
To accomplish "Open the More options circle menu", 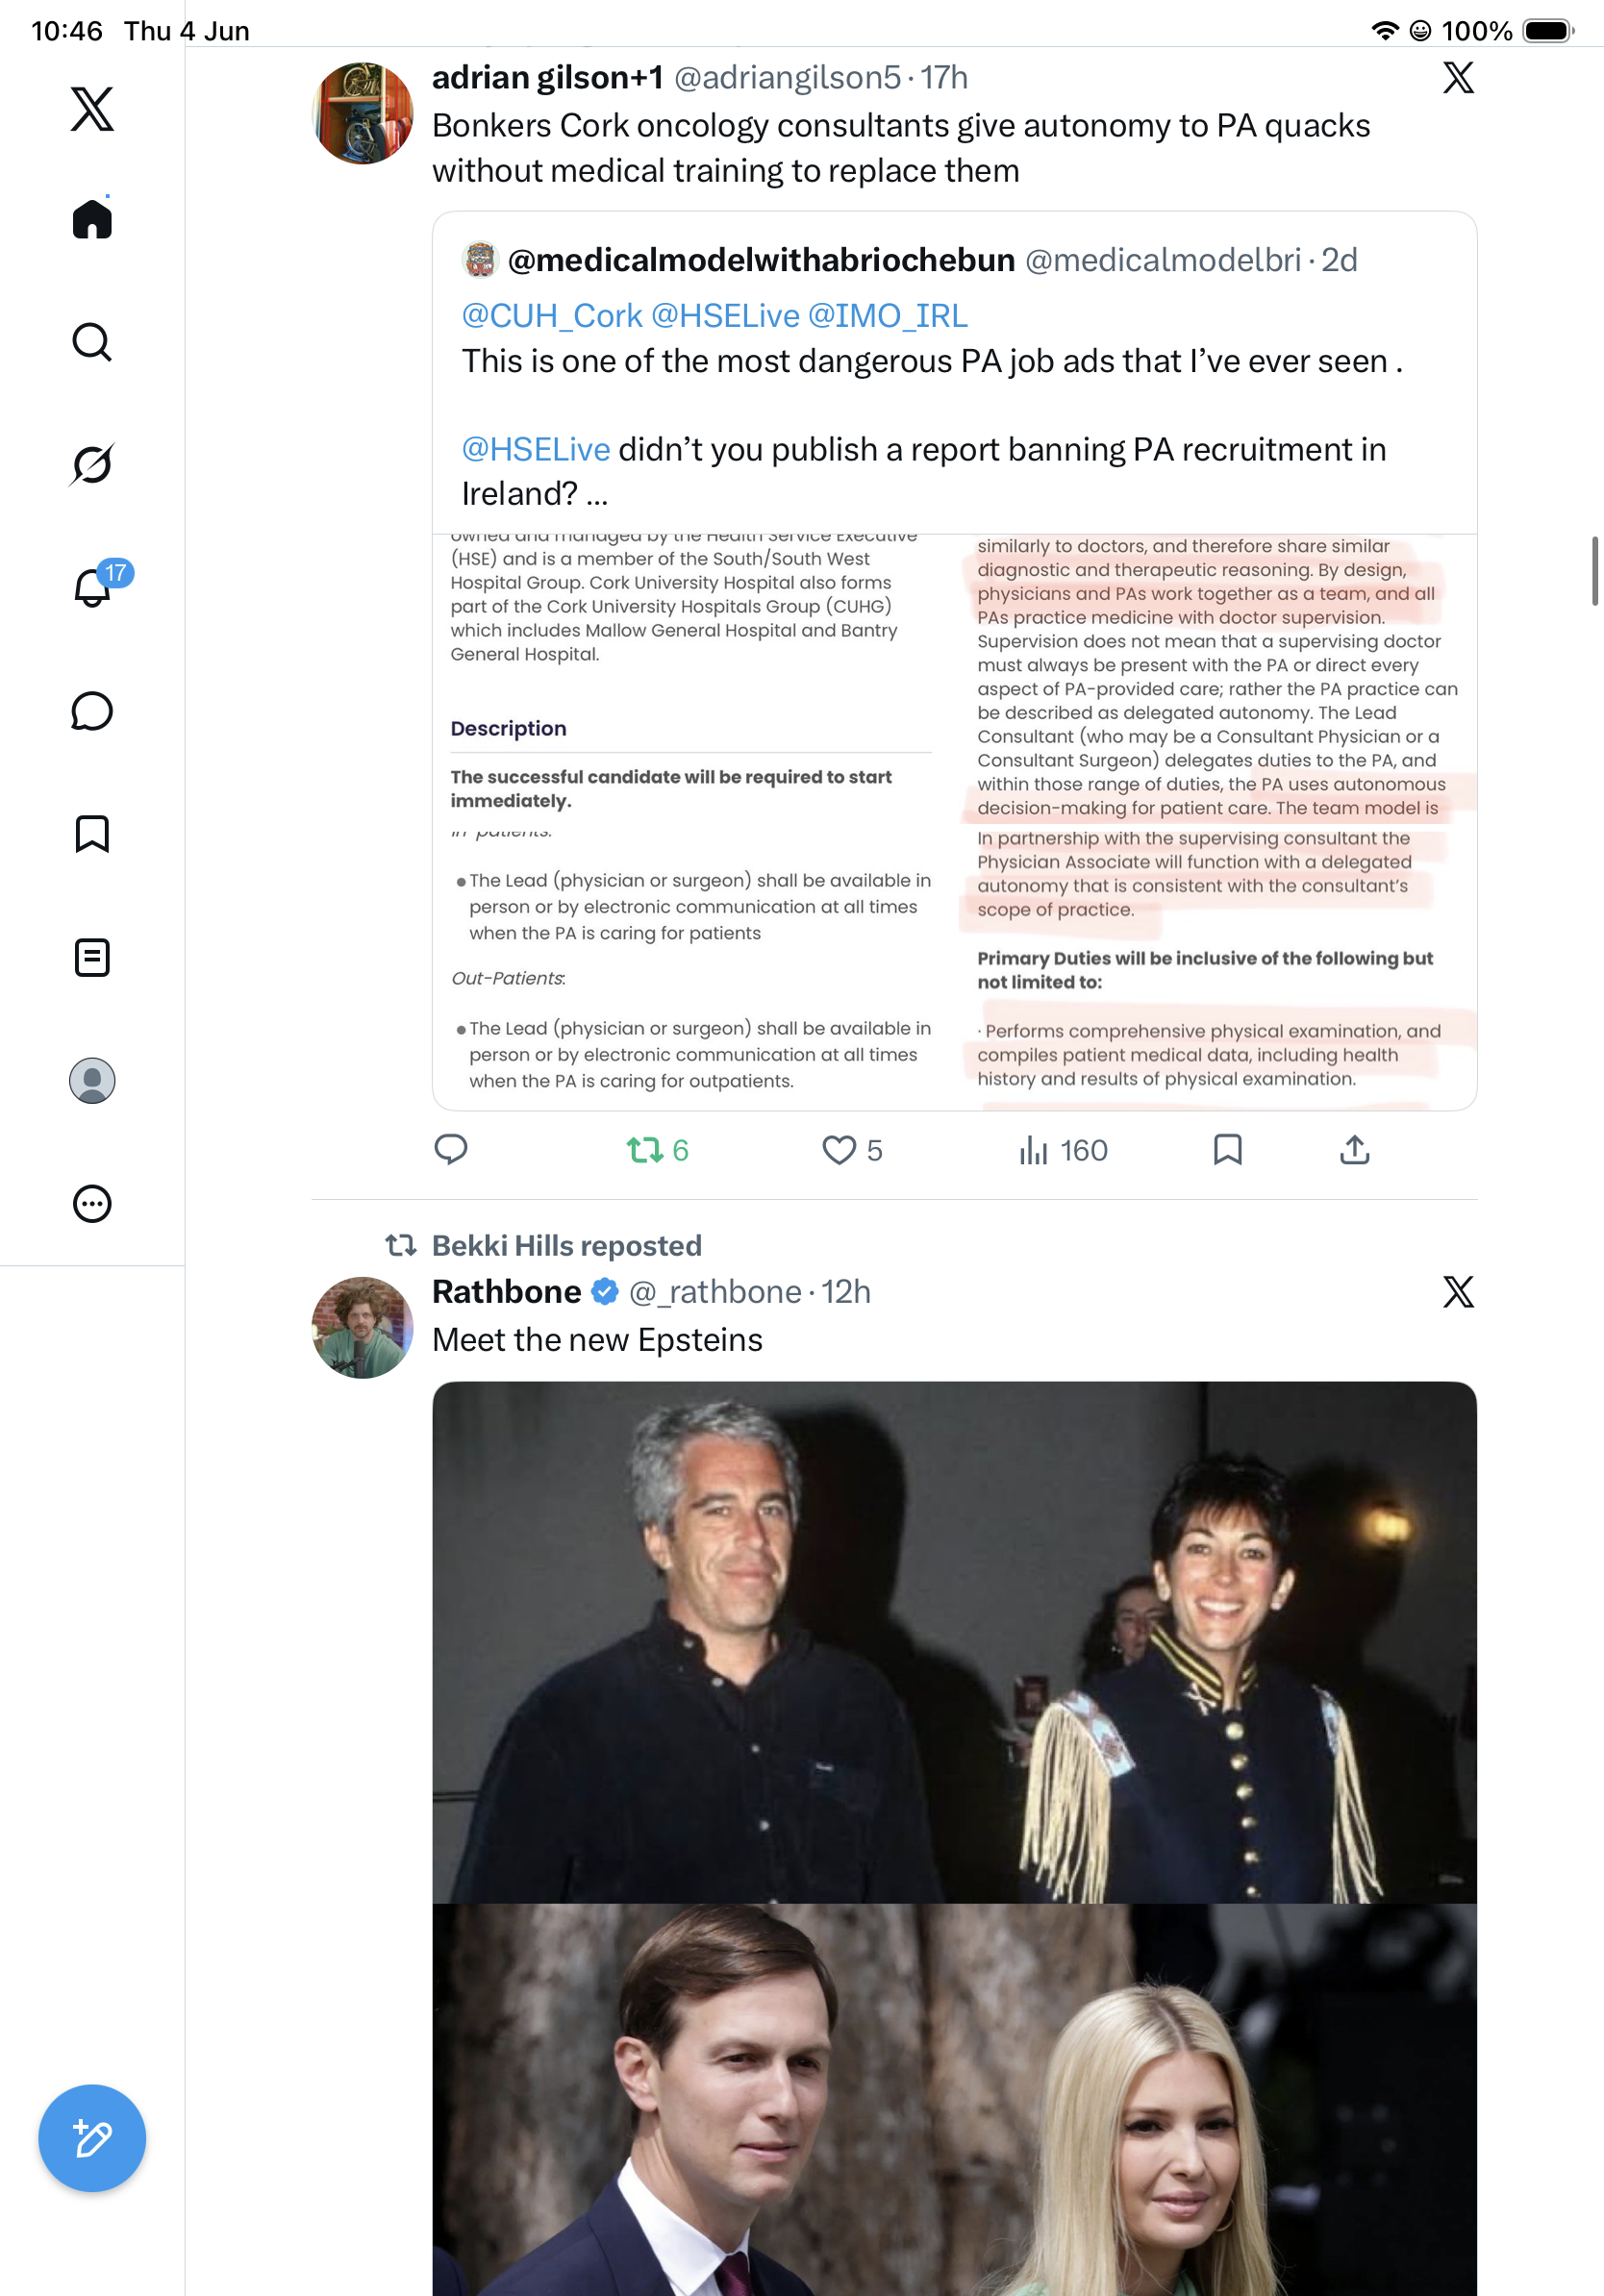I will [x=92, y=1204].
